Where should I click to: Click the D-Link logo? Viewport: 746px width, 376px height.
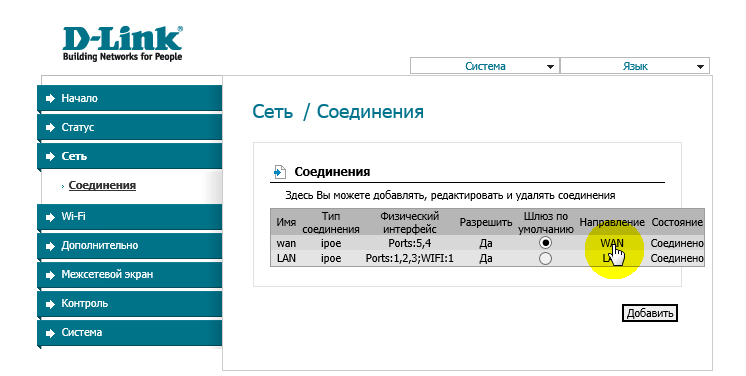(x=122, y=44)
